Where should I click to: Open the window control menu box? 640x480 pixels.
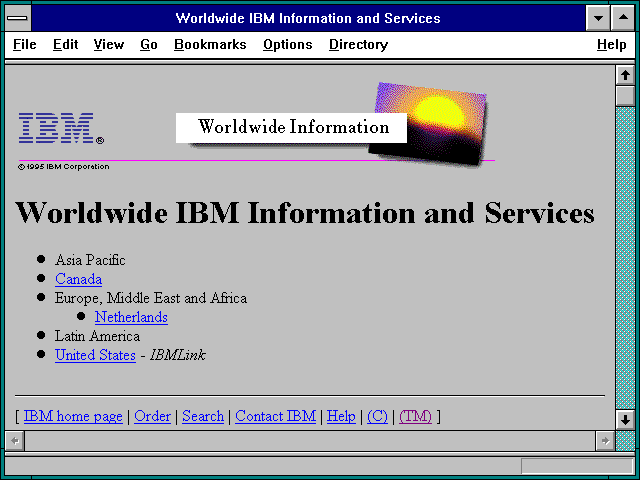point(18,18)
